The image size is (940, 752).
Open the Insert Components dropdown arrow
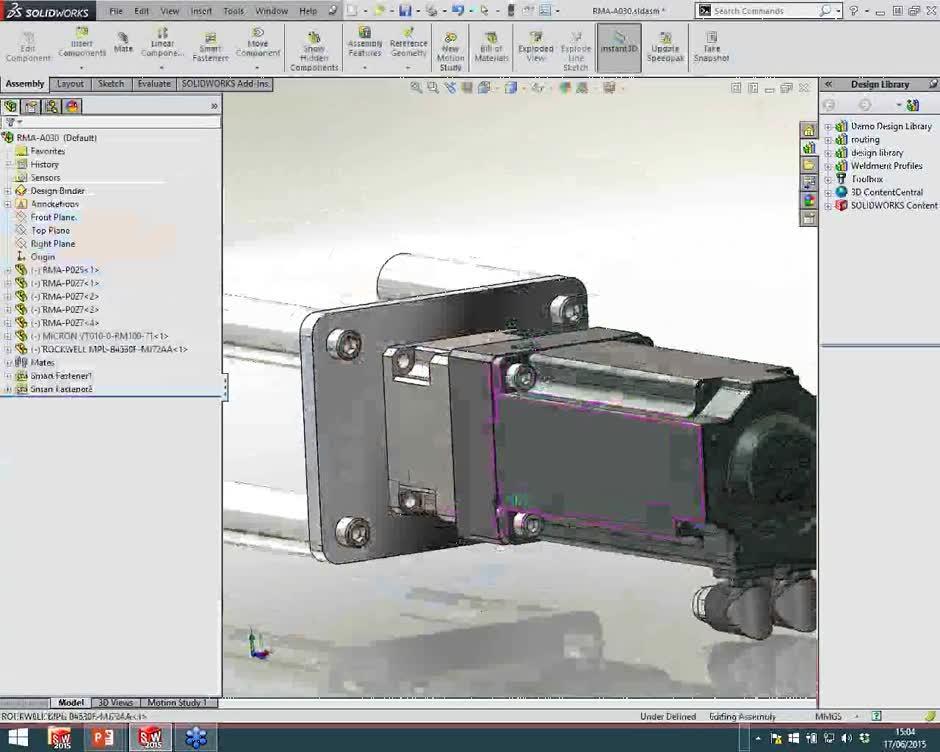[82, 68]
